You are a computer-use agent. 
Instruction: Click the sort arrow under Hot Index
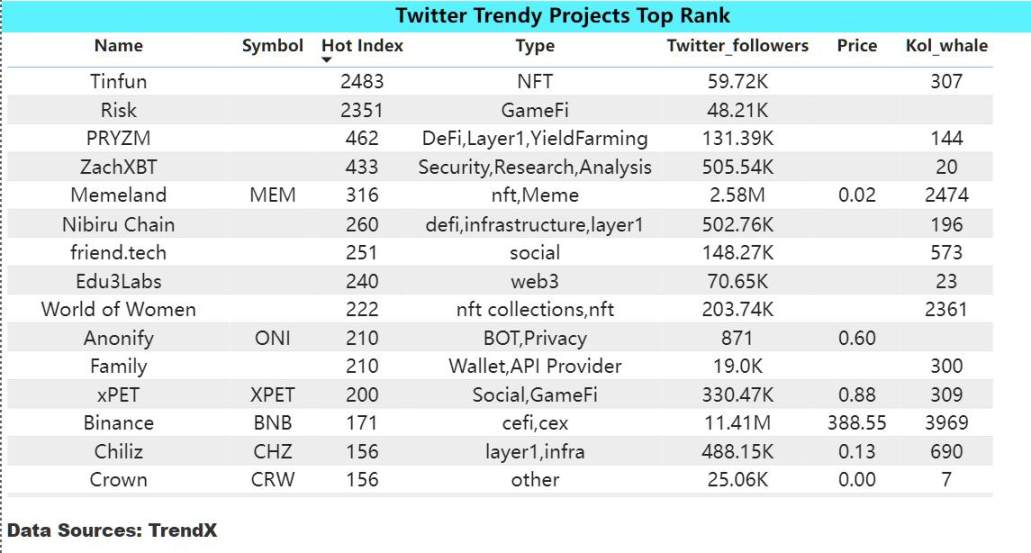point(328,61)
